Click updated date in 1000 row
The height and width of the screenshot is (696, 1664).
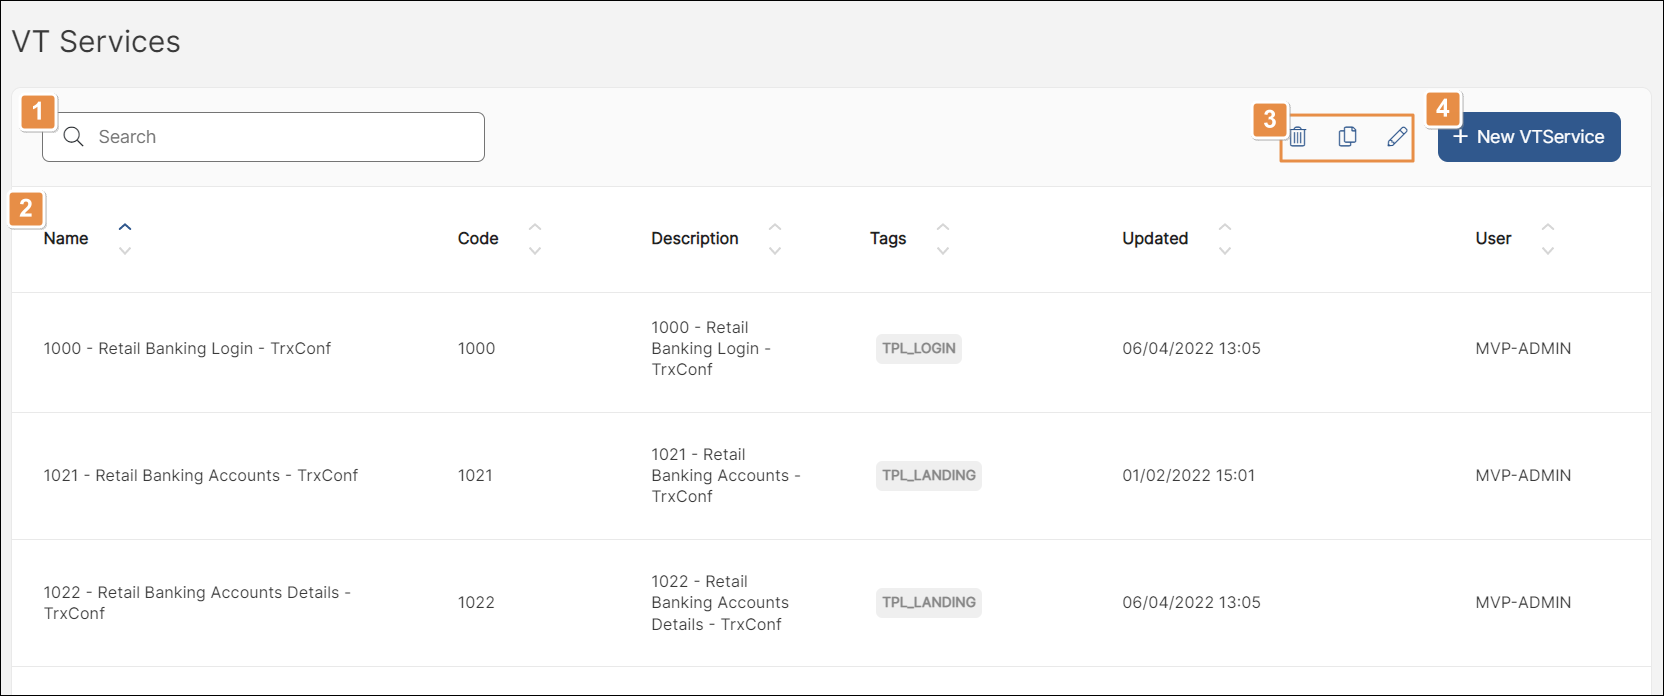coord(1191,349)
